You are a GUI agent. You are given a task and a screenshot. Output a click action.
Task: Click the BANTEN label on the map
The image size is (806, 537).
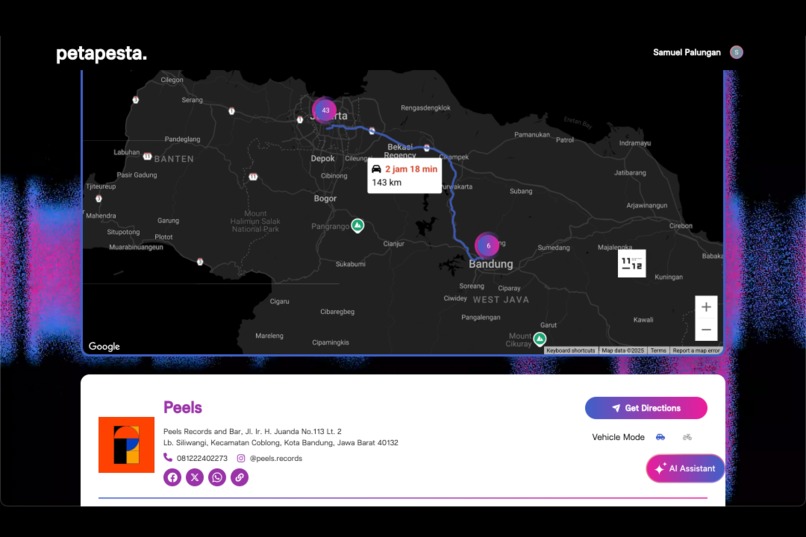(x=174, y=159)
